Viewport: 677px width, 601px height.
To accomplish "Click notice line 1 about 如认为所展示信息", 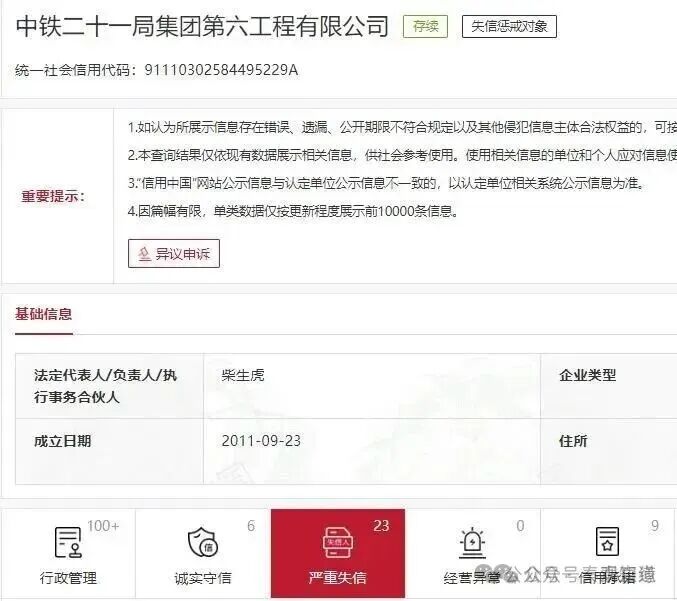I will click(x=402, y=127).
